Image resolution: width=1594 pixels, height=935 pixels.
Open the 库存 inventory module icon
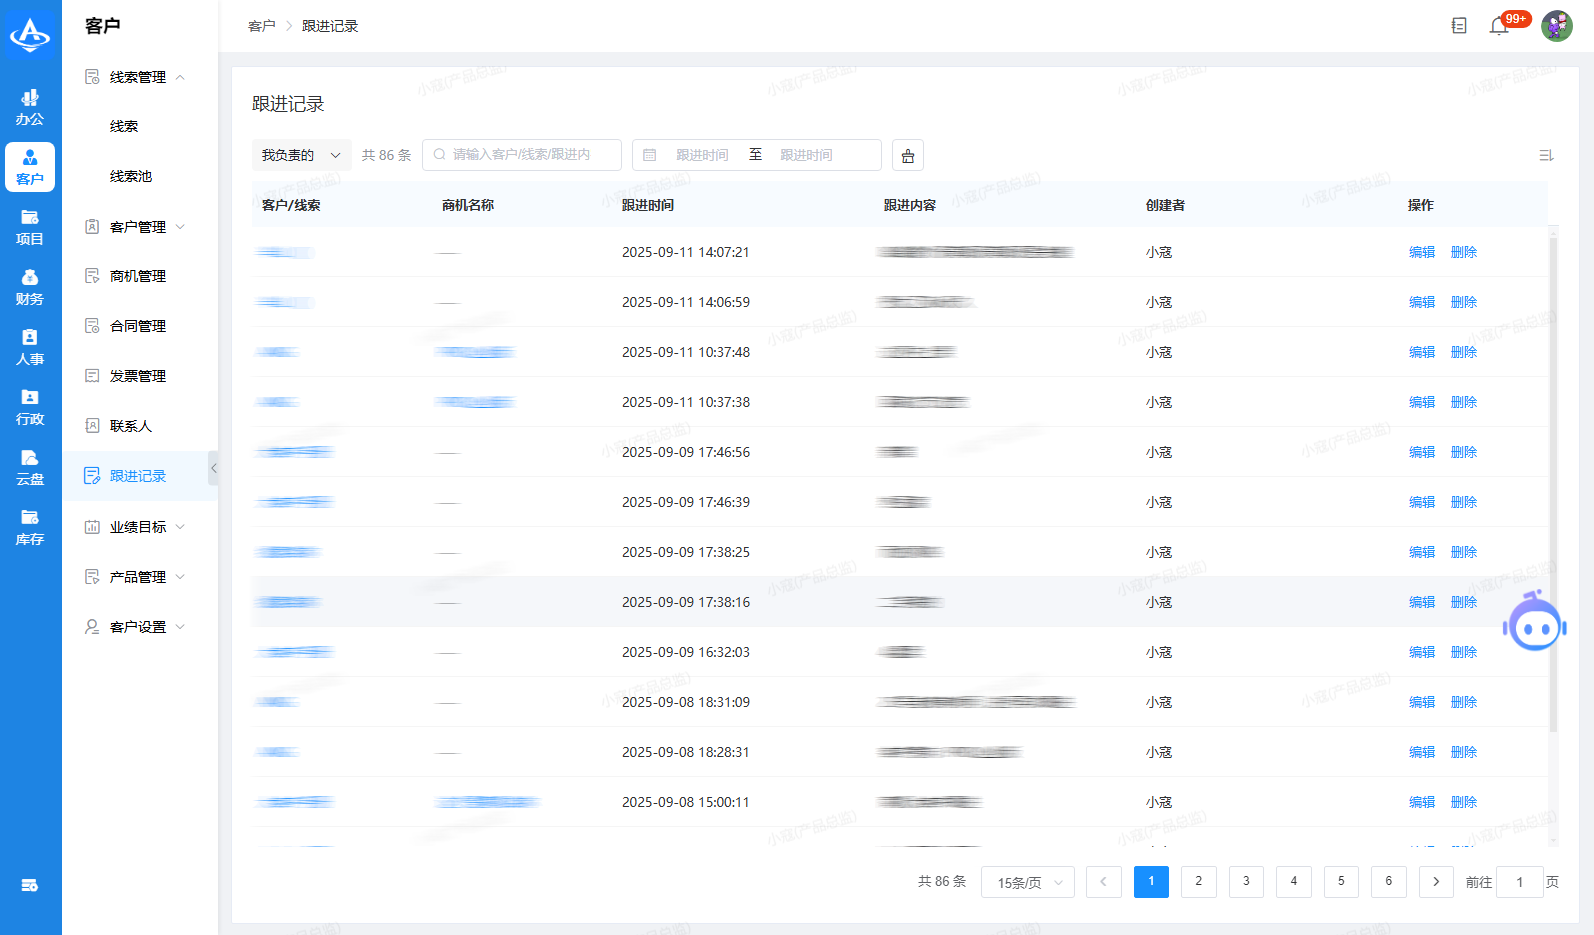point(30,527)
